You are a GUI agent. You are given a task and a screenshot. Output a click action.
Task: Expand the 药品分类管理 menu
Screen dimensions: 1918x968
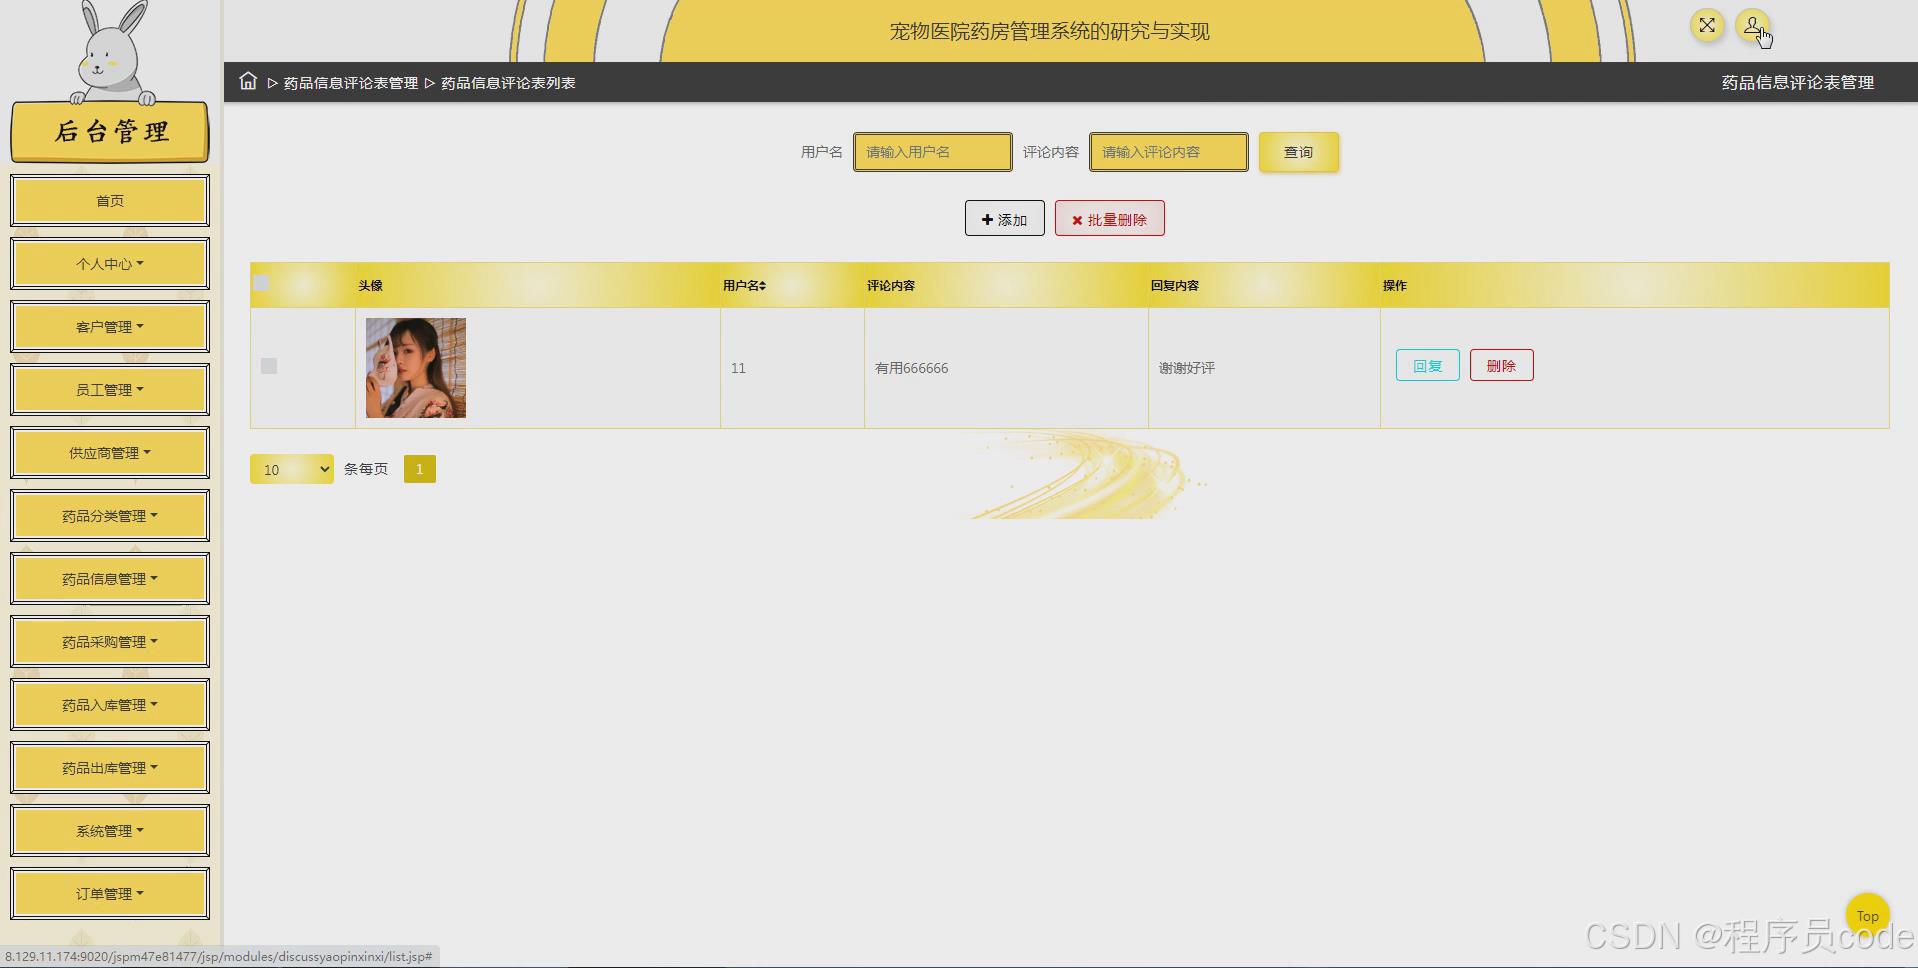point(110,516)
